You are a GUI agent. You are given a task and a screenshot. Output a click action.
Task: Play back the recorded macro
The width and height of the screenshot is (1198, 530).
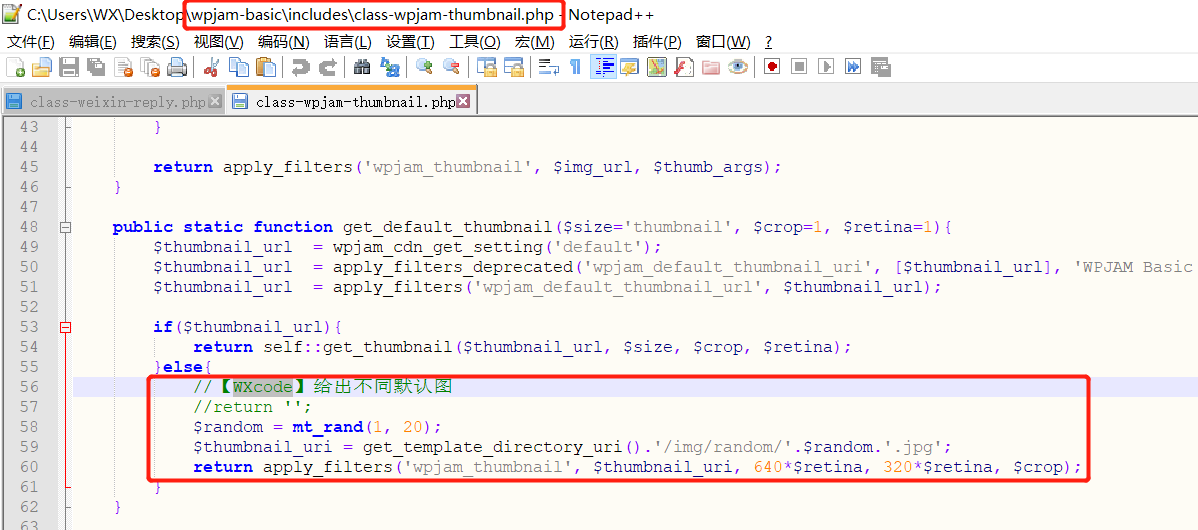tap(826, 67)
